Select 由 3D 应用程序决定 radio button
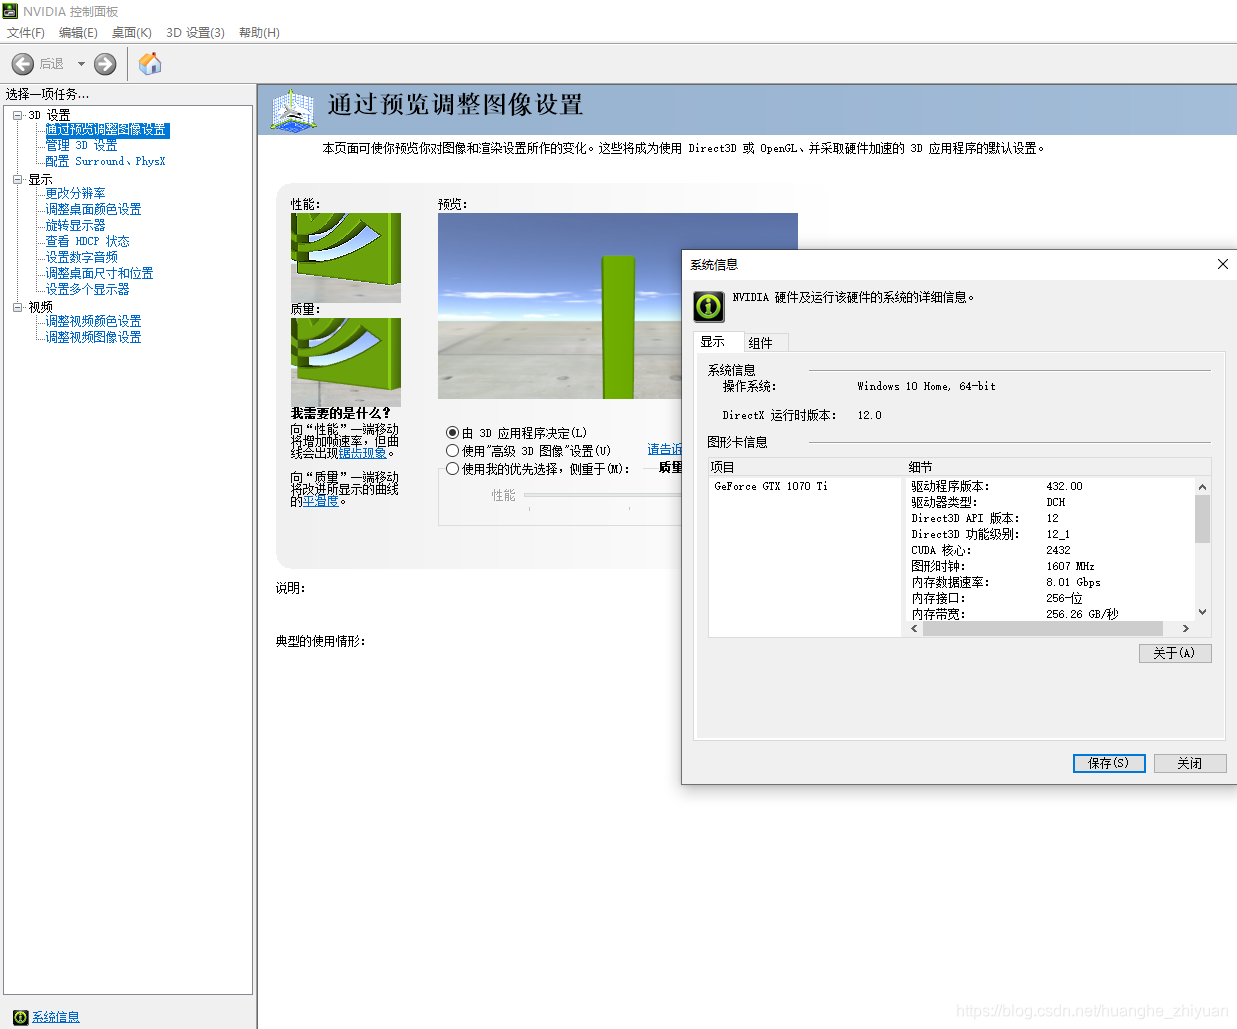 tap(452, 433)
